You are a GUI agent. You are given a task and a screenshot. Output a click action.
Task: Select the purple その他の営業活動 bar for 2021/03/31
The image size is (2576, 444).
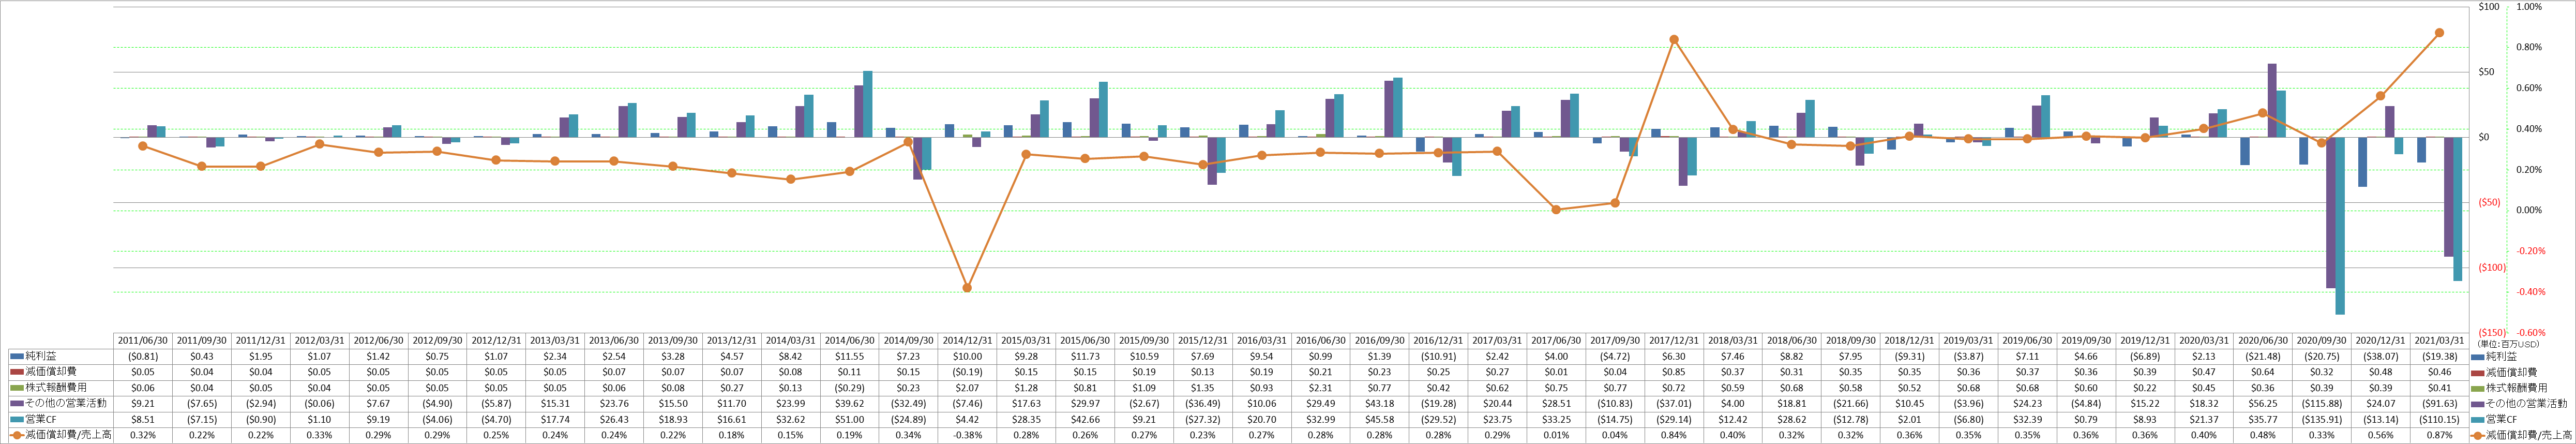(2448, 197)
